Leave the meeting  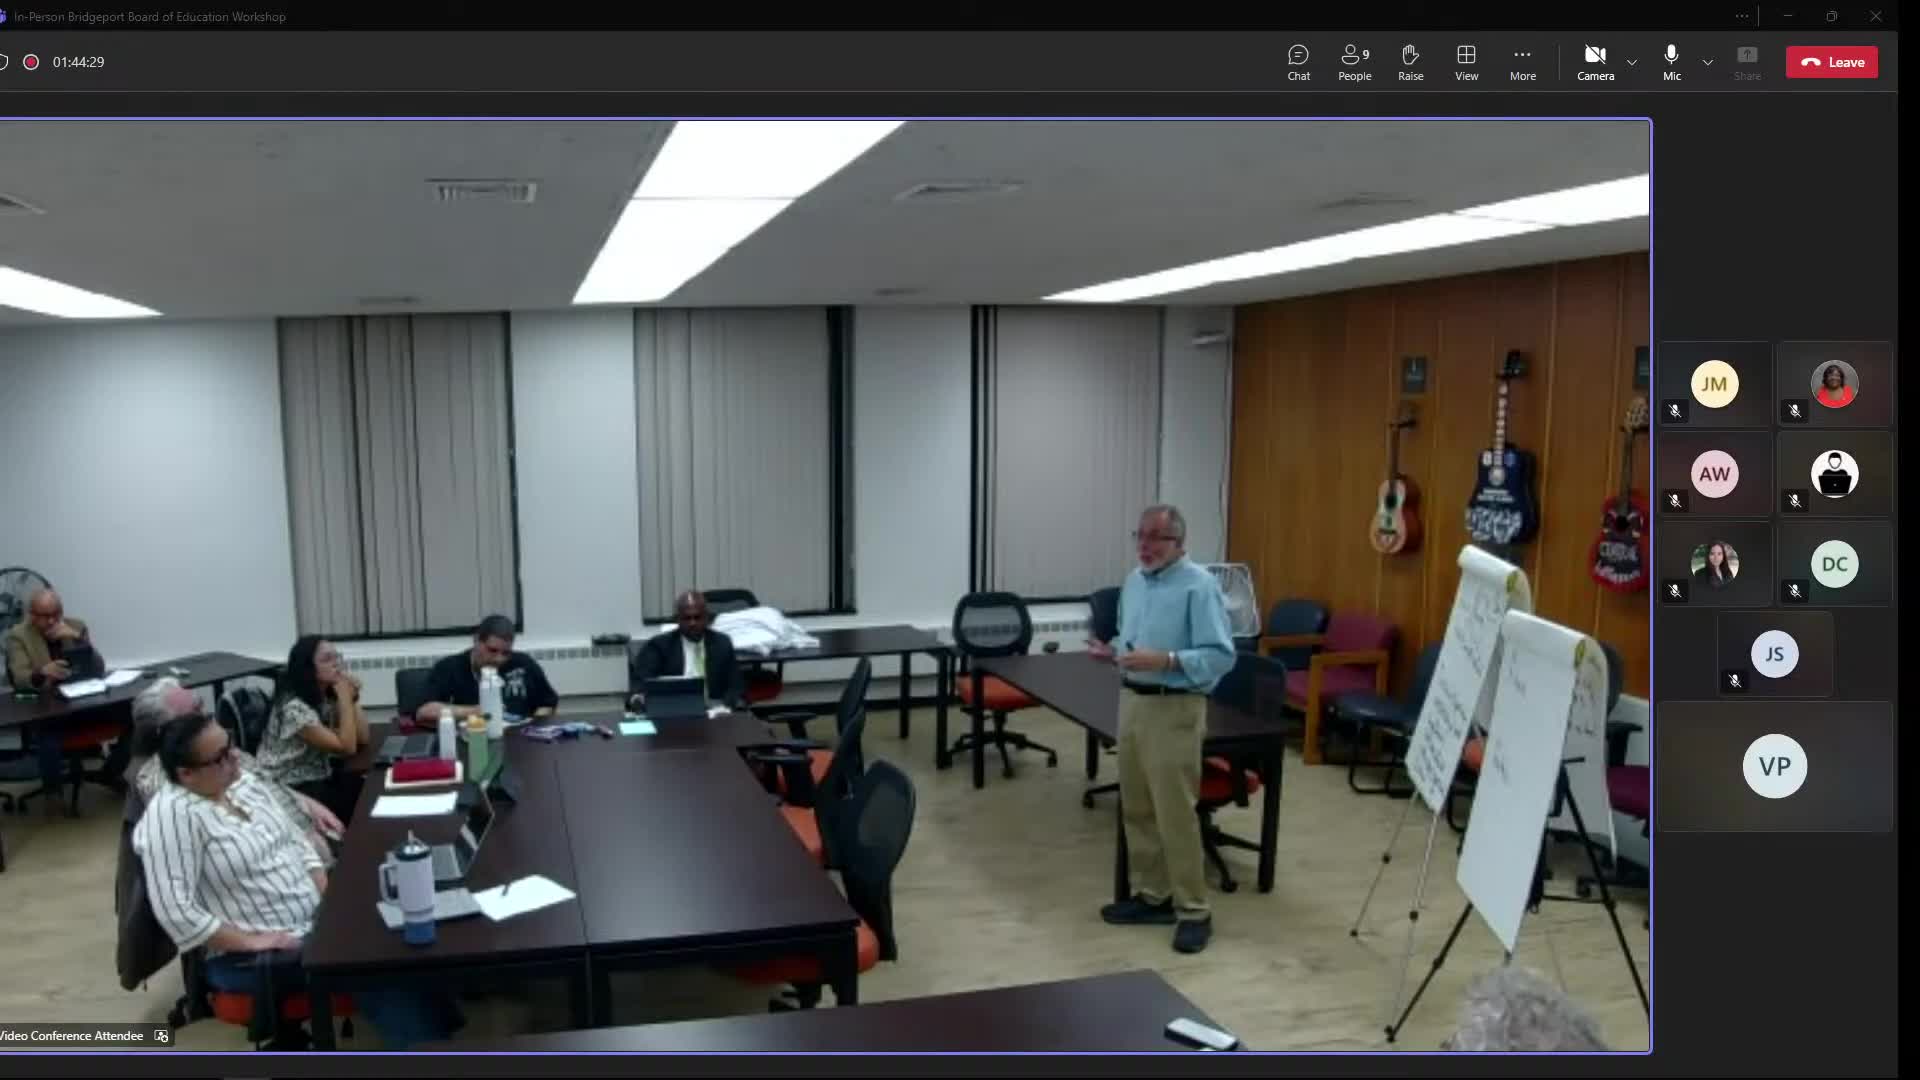click(1832, 62)
